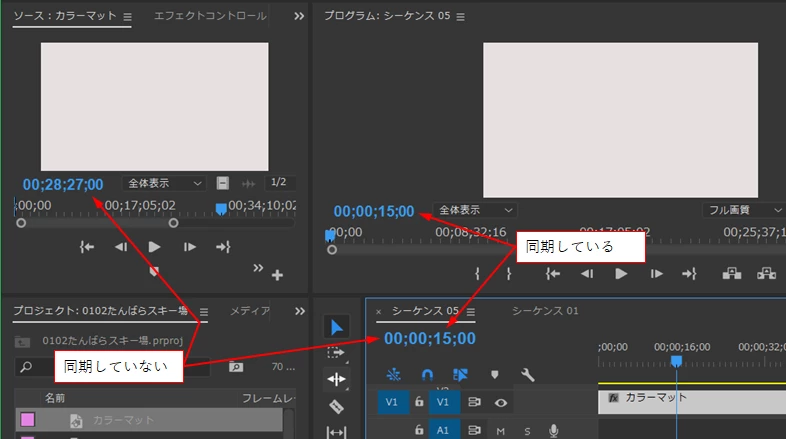
Task: Switch to エフェクトコントロール tab
Action: click(x=210, y=16)
